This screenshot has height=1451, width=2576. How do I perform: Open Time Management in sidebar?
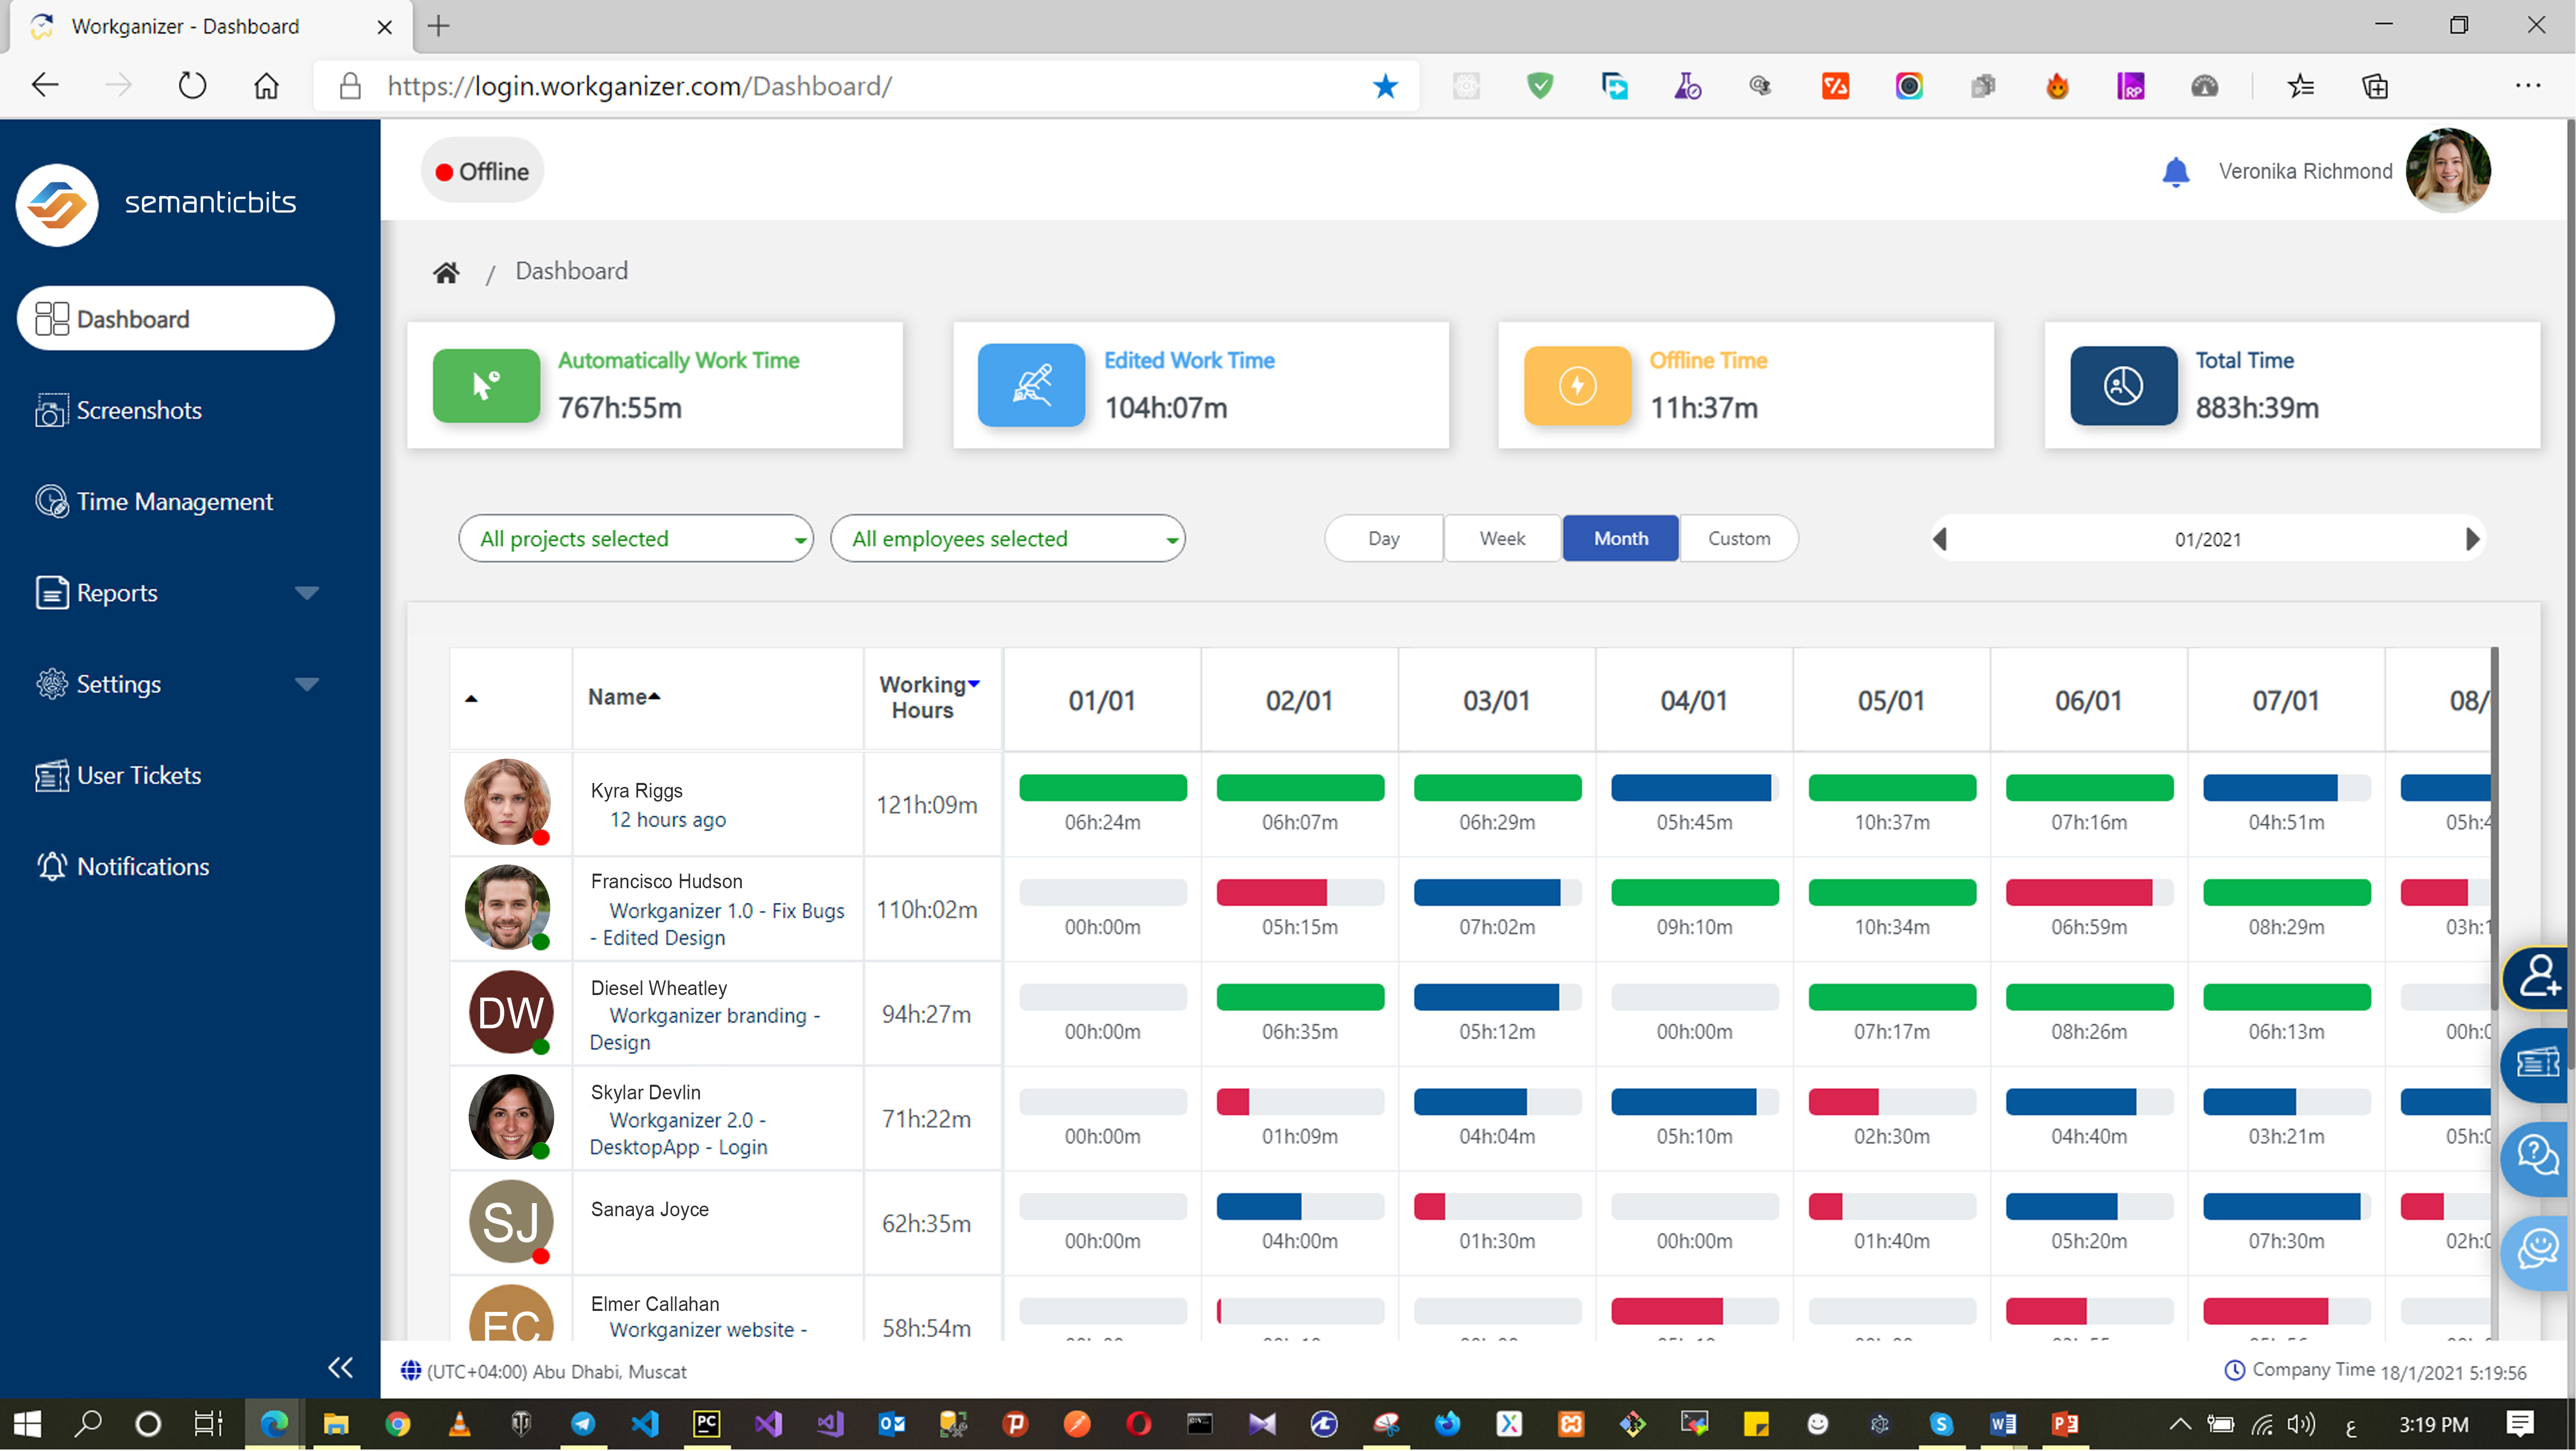click(x=174, y=502)
